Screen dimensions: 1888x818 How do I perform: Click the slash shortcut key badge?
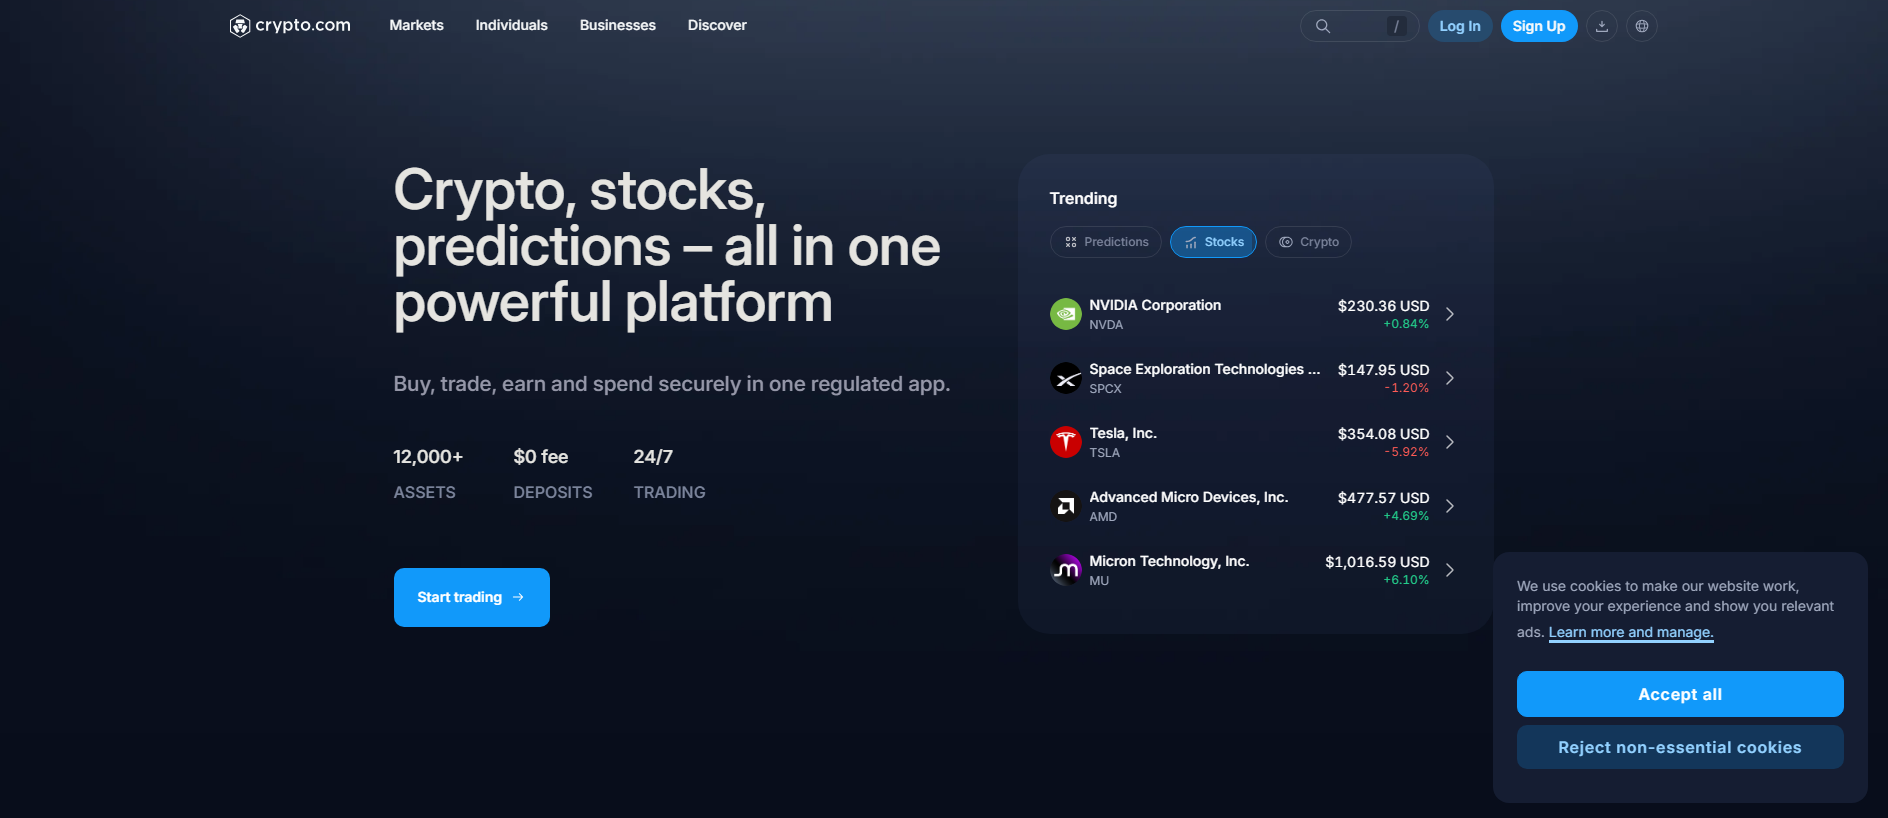point(1397,26)
